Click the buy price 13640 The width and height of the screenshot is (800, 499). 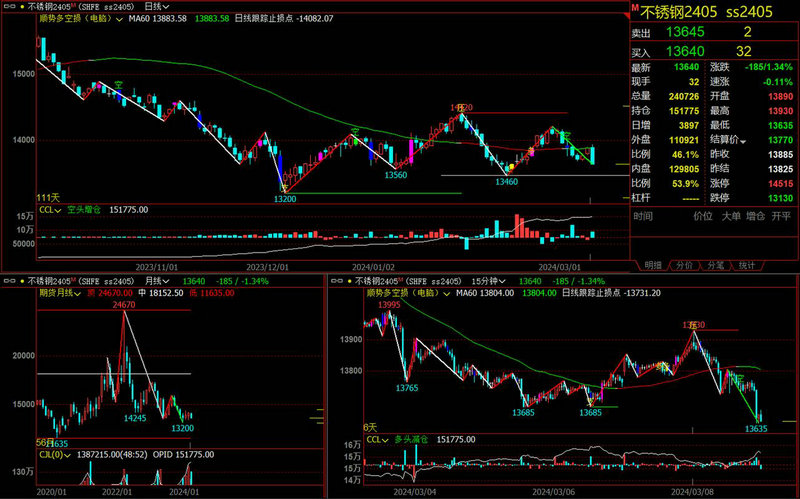coord(685,51)
